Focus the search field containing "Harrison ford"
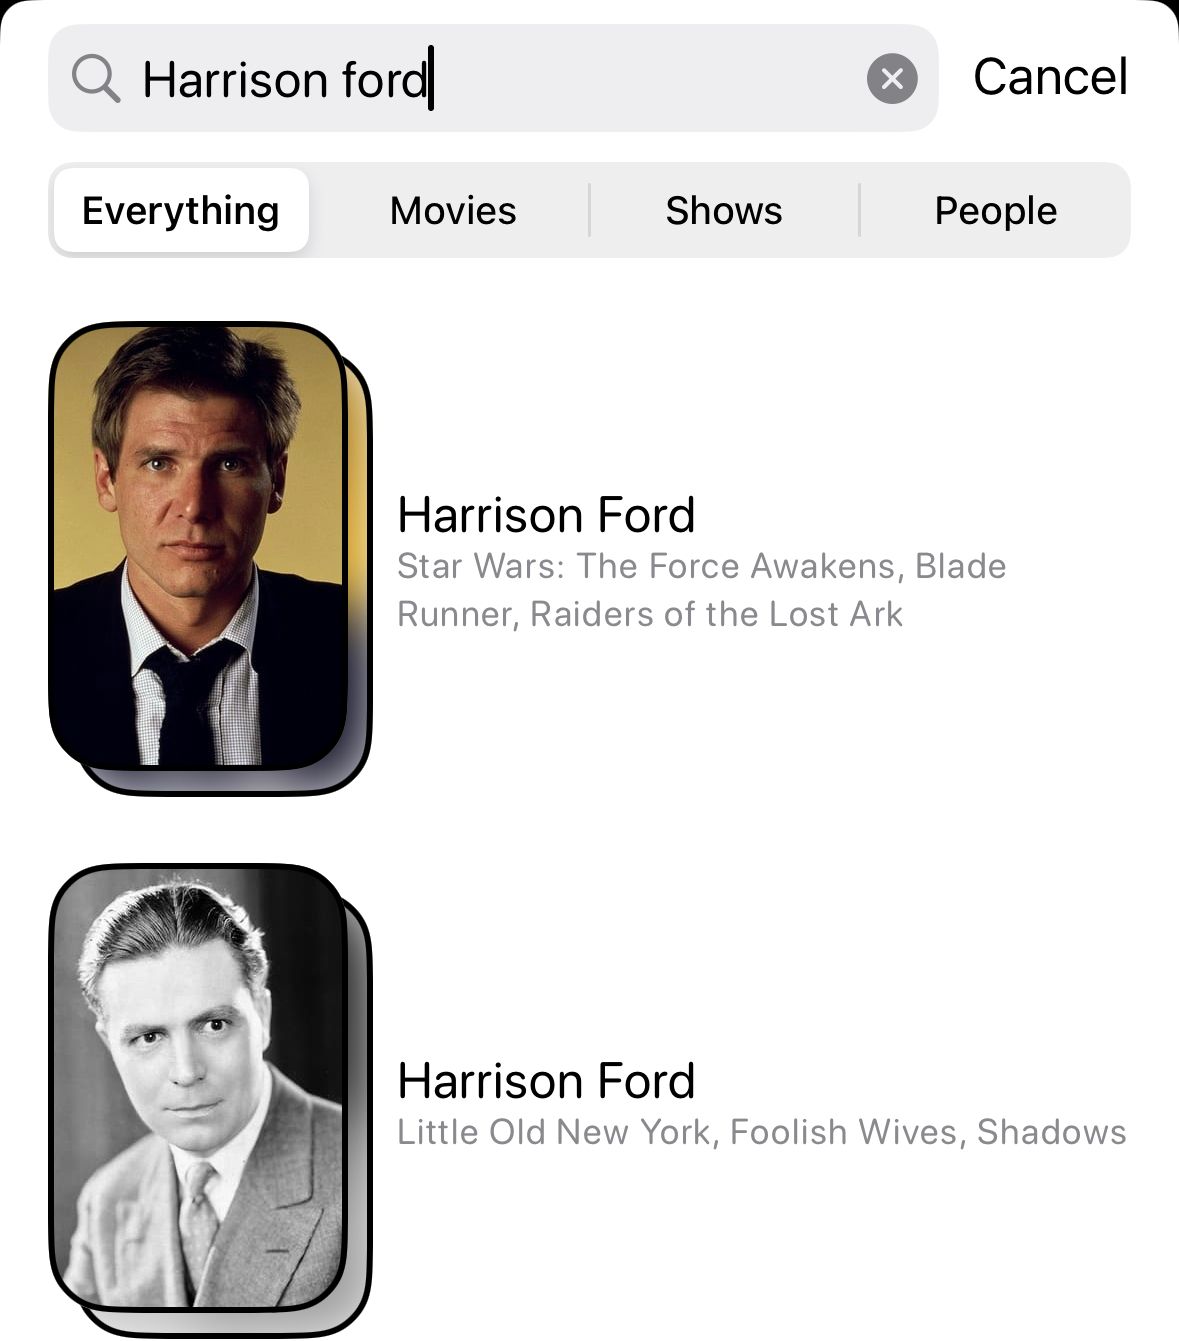 point(493,78)
